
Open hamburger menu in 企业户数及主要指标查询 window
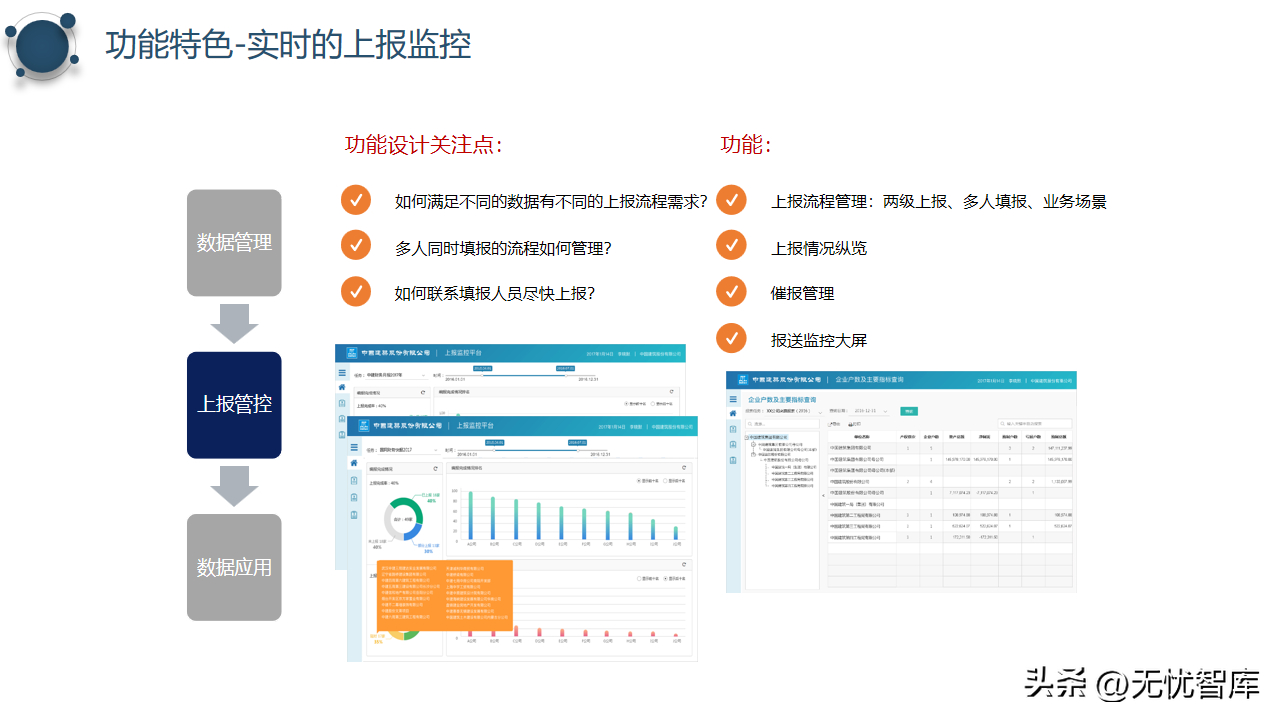click(733, 399)
